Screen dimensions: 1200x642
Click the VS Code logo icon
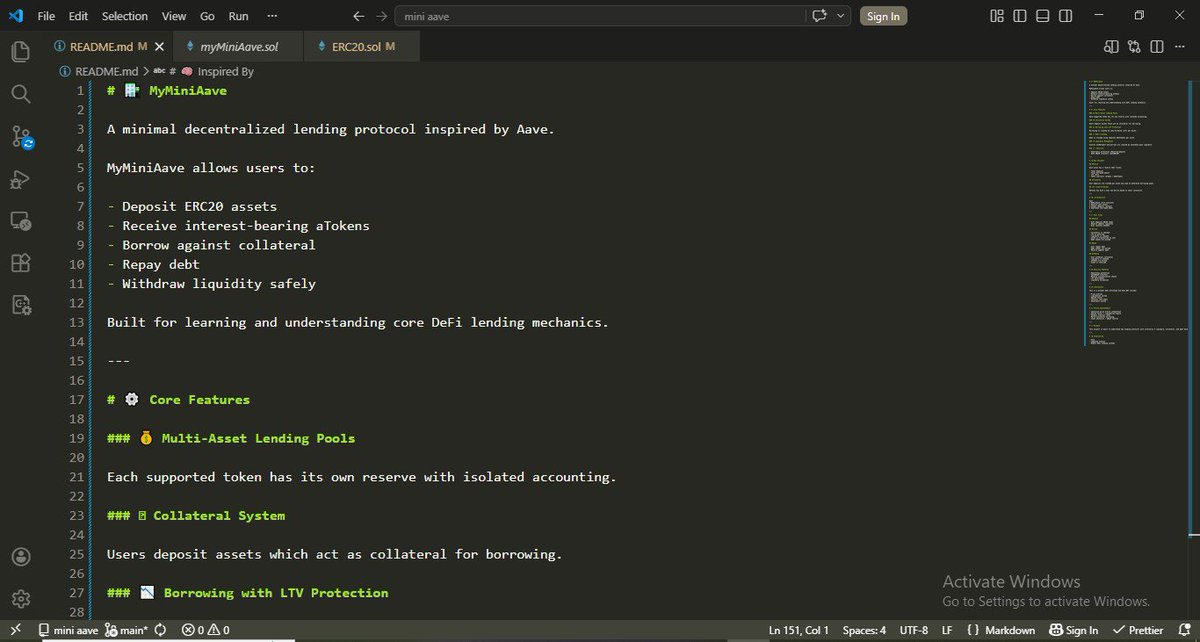click(15, 16)
